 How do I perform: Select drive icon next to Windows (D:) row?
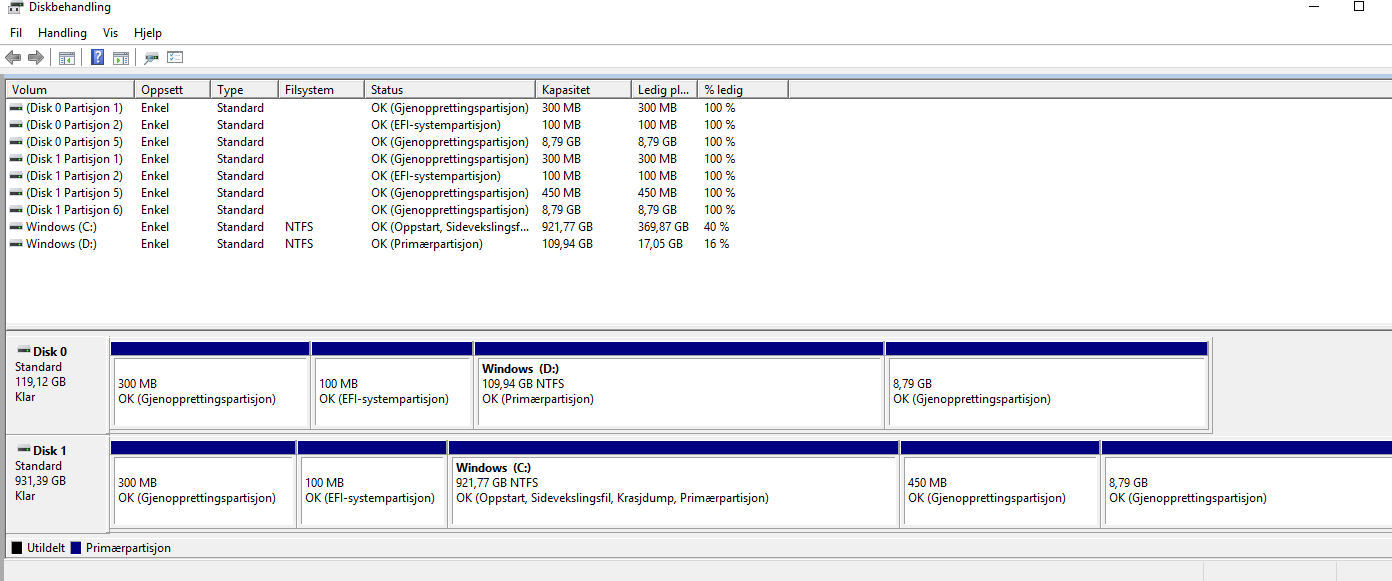click(16, 244)
